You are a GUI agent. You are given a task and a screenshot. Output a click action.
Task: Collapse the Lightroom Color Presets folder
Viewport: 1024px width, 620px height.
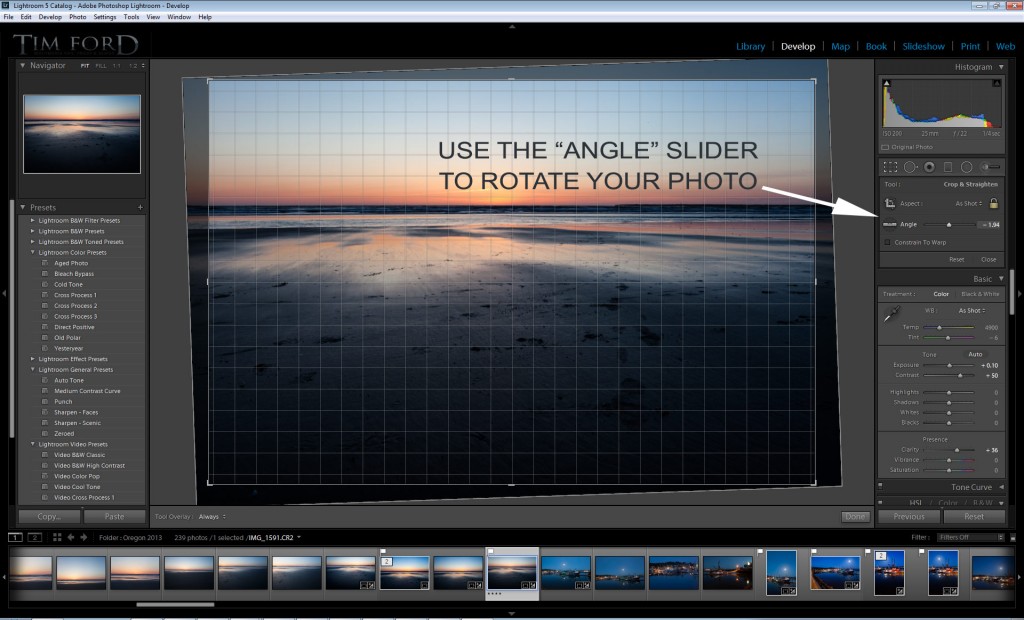[x=32, y=252]
